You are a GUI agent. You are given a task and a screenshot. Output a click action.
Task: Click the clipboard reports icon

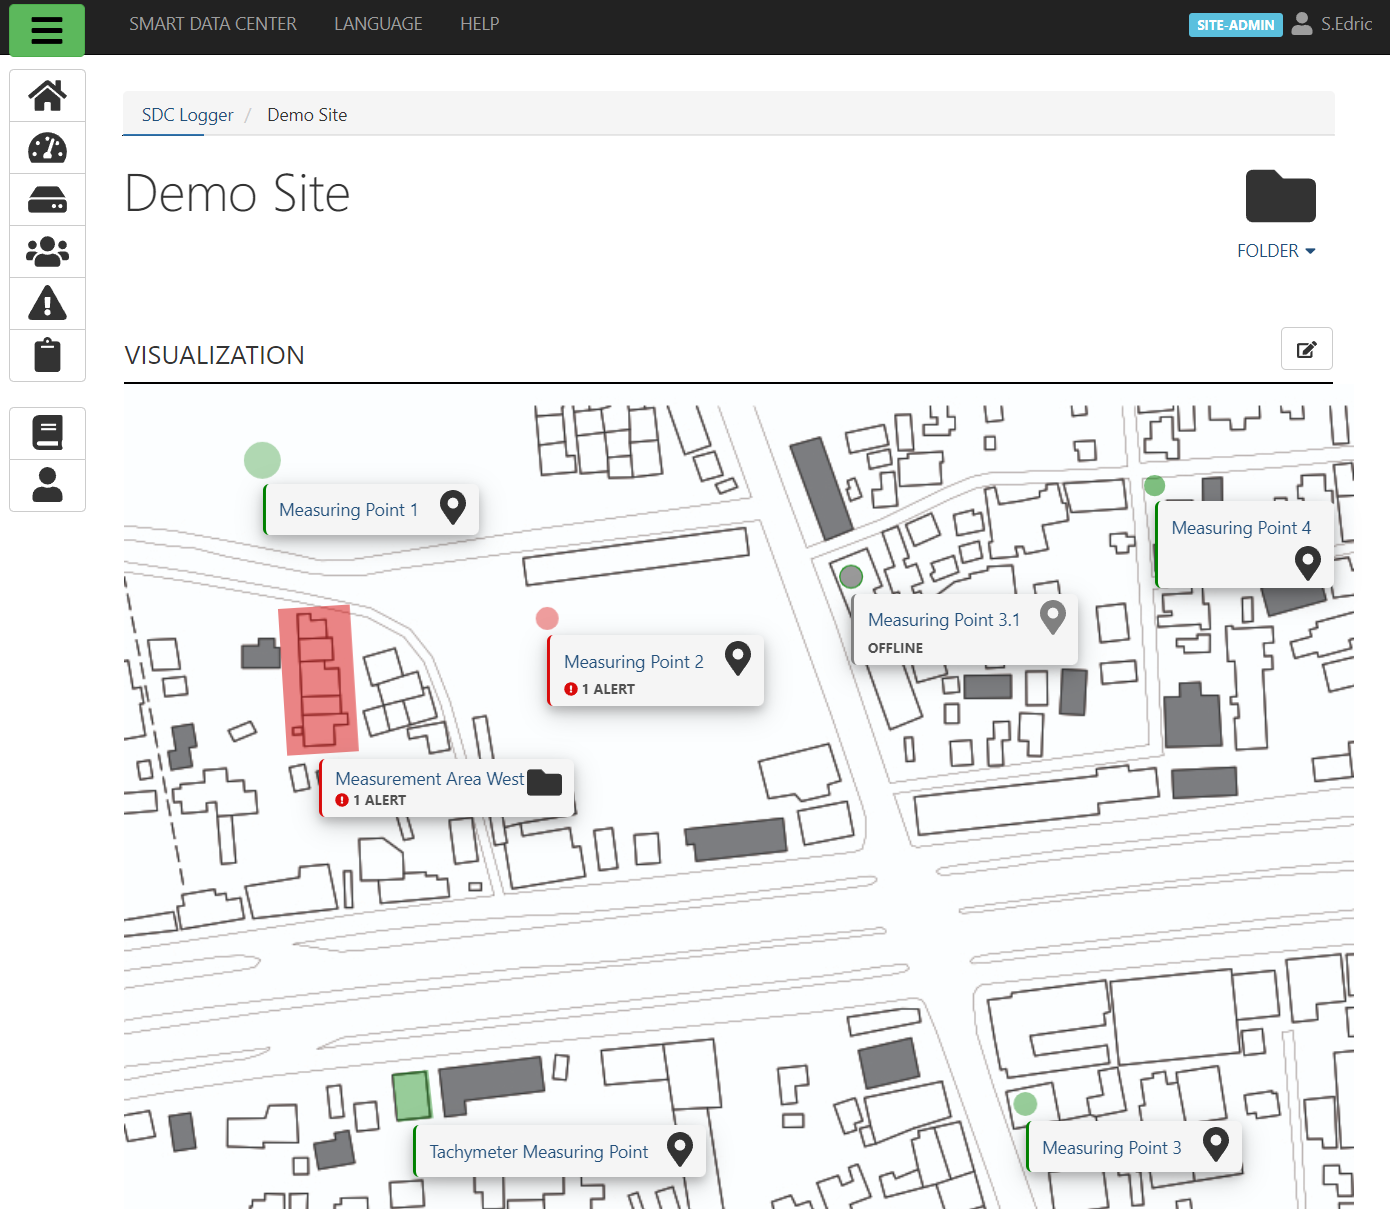click(x=47, y=355)
